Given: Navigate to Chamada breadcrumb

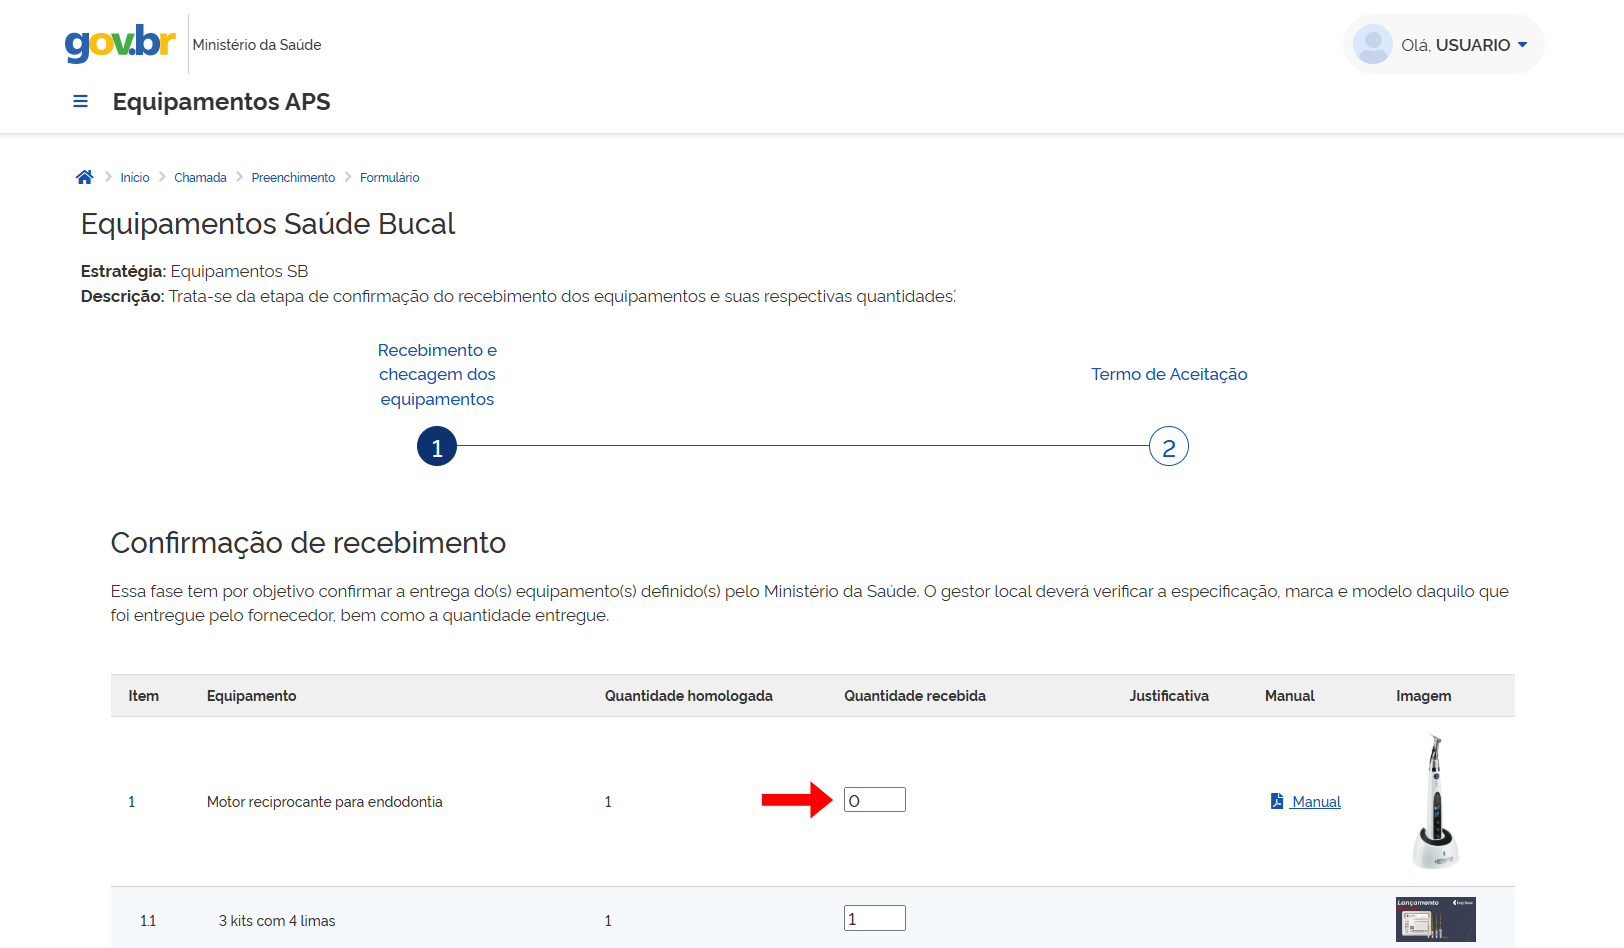Looking at the screenshot, I should coord(200,178).
